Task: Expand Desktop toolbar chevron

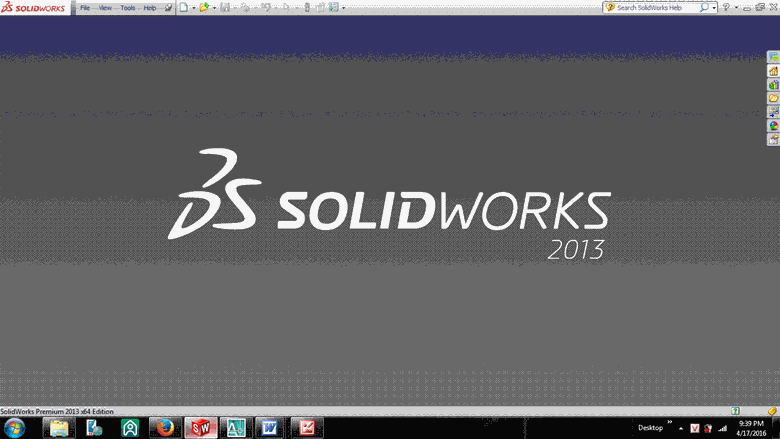Action: click(670, 422)
